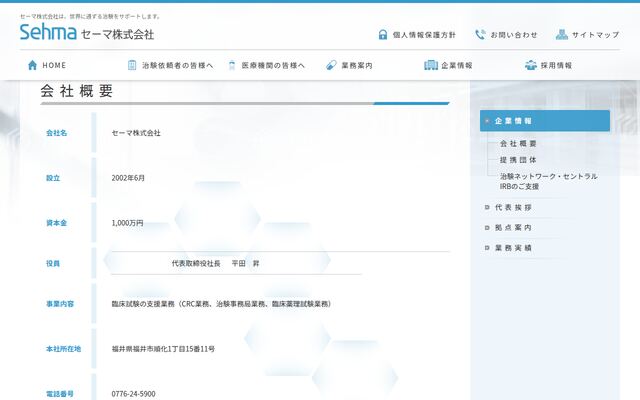Viewport: 640px width, 400px height.
Task: Click the 会社名 row label
Action: coord(56,133)
